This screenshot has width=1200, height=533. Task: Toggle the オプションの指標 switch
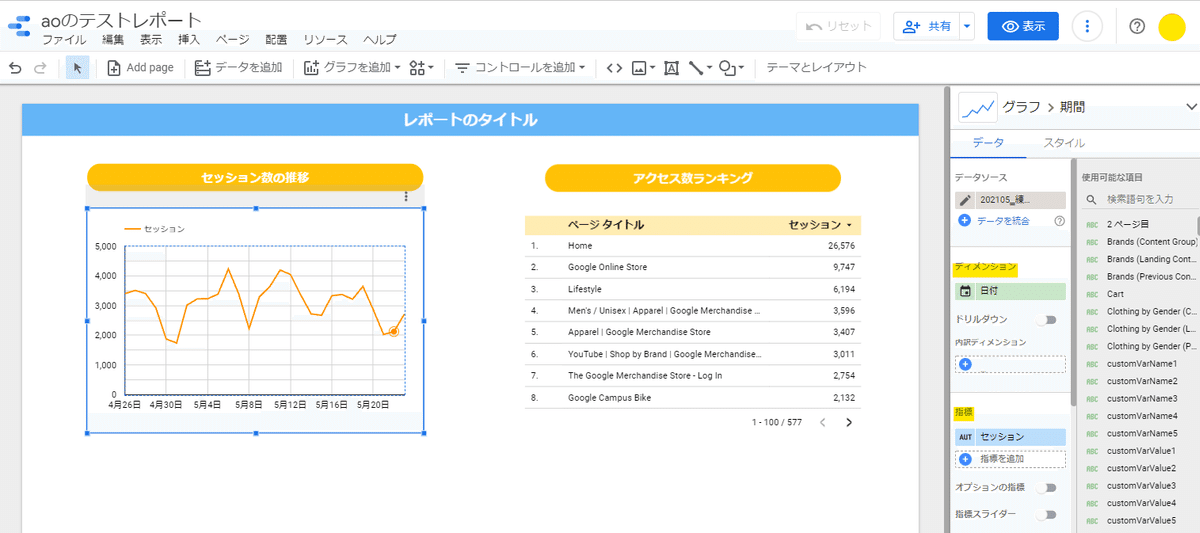click(1047, 487)
